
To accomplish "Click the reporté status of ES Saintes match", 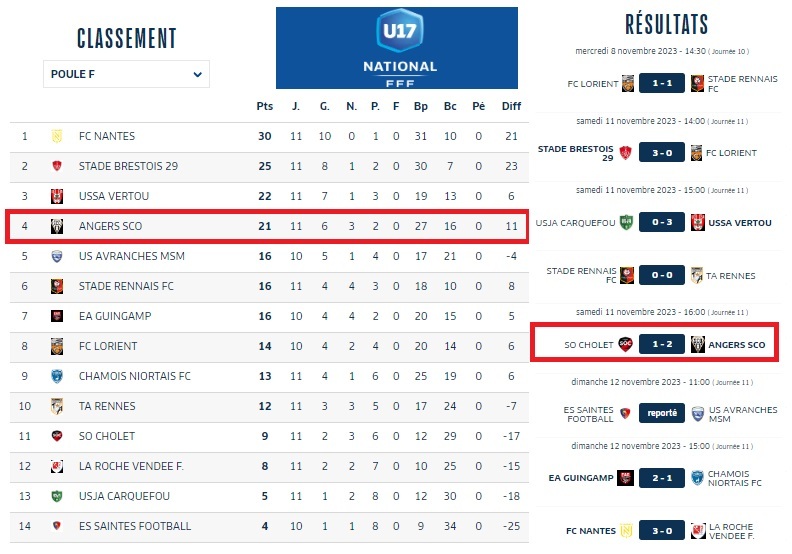I will pyautogui.click(x=661, y=412).
